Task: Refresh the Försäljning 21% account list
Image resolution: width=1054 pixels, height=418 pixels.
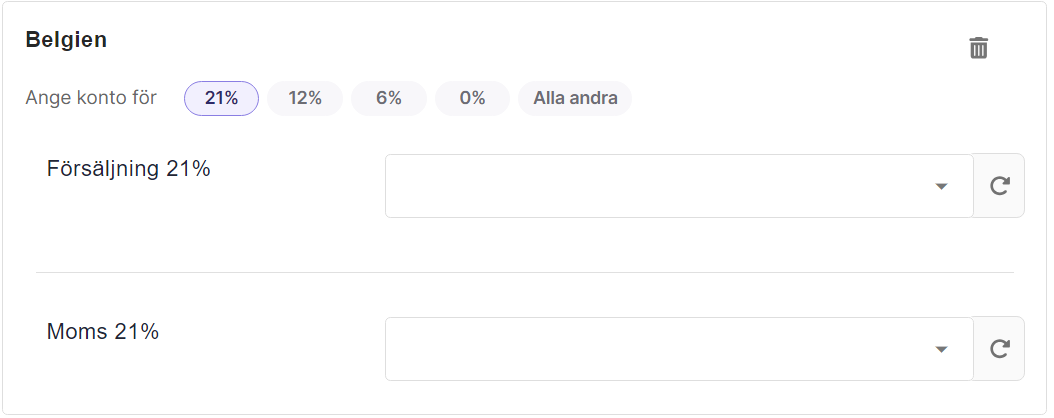Action: click(1000, 185)
